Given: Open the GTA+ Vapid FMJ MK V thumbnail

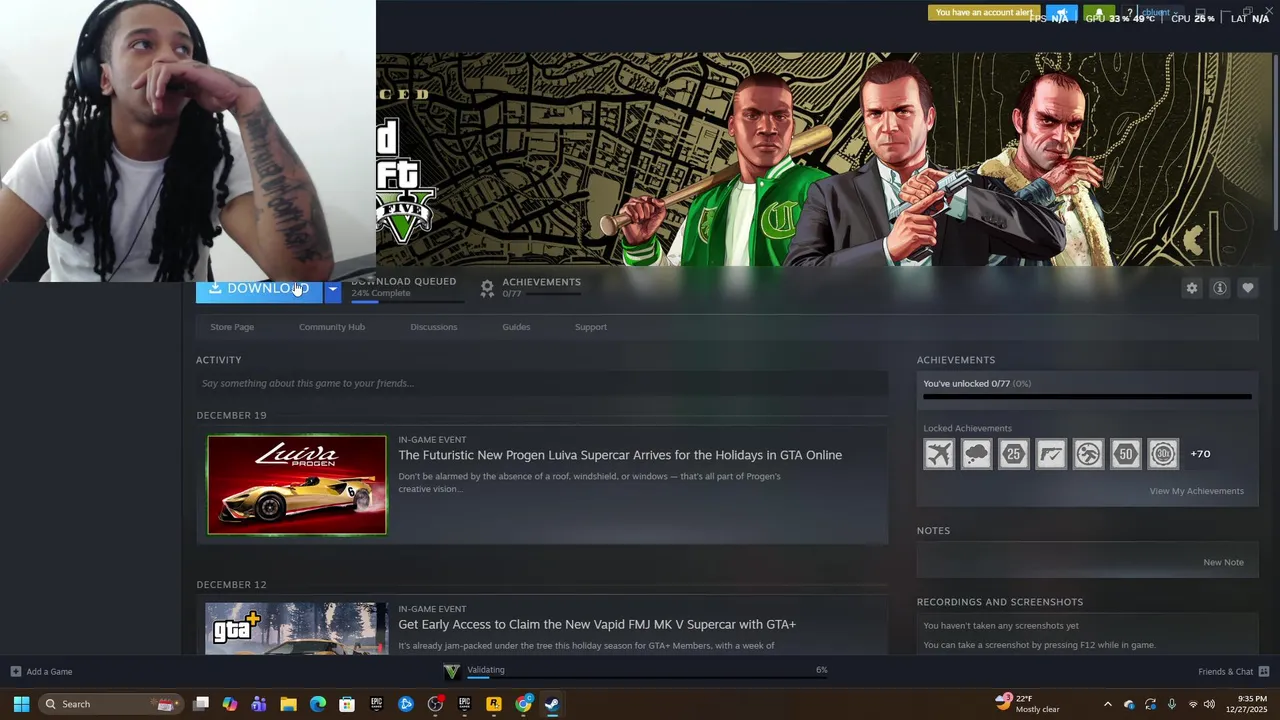Looking at the screenshot, I should coord(297,628).
